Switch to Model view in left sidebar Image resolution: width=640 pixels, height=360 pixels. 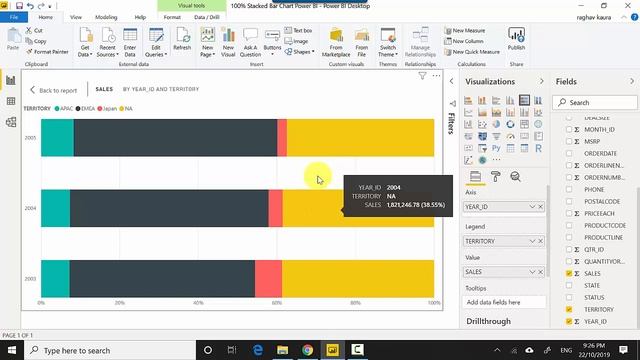pos(11,122)
